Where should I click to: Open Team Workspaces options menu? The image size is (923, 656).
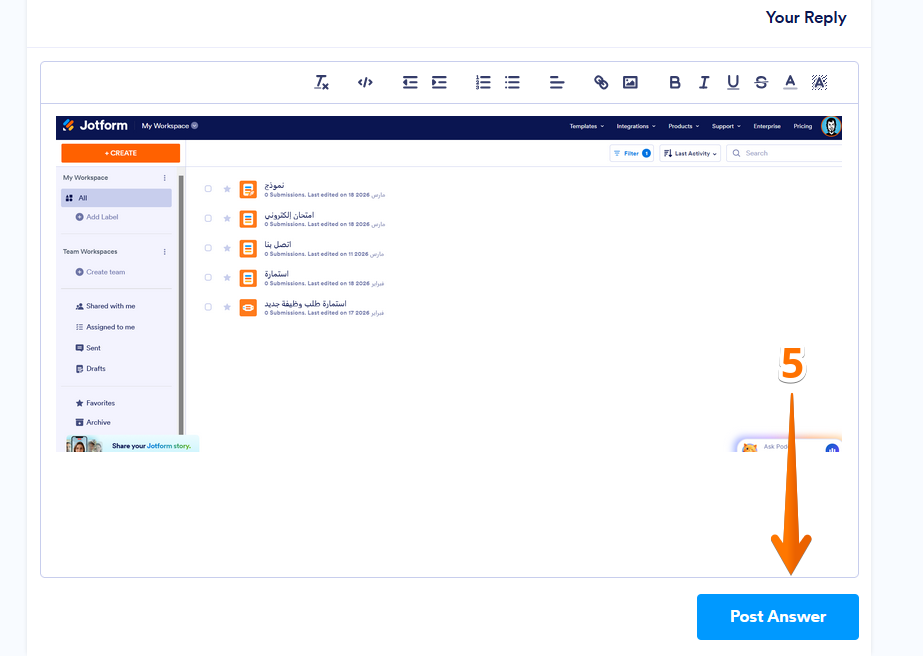pos(164,251)
